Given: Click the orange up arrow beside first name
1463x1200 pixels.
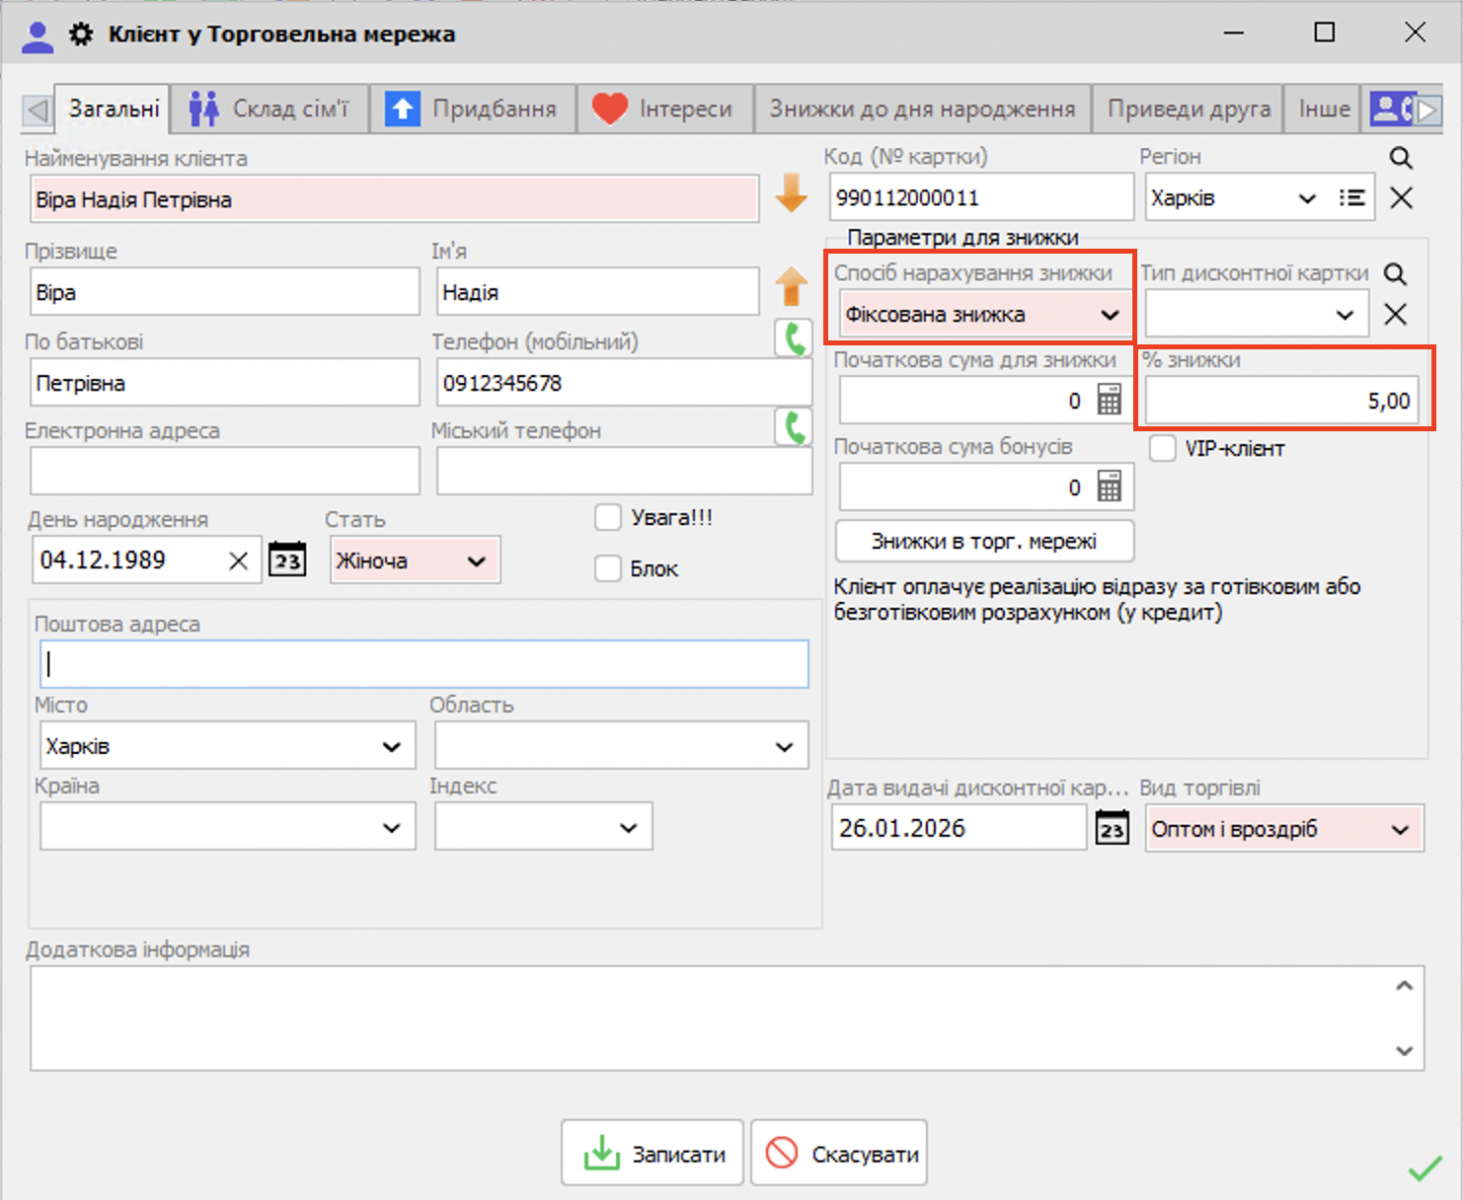Looking at the screenshot, I should pos(791,286).
